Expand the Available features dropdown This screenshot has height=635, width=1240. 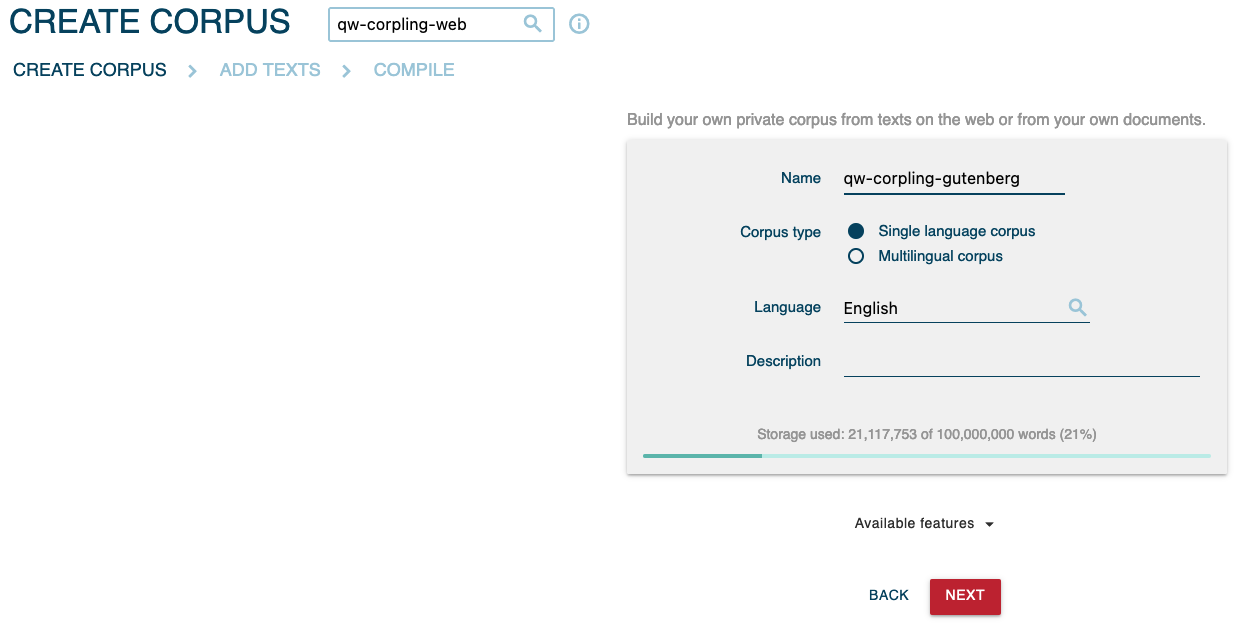924,523
